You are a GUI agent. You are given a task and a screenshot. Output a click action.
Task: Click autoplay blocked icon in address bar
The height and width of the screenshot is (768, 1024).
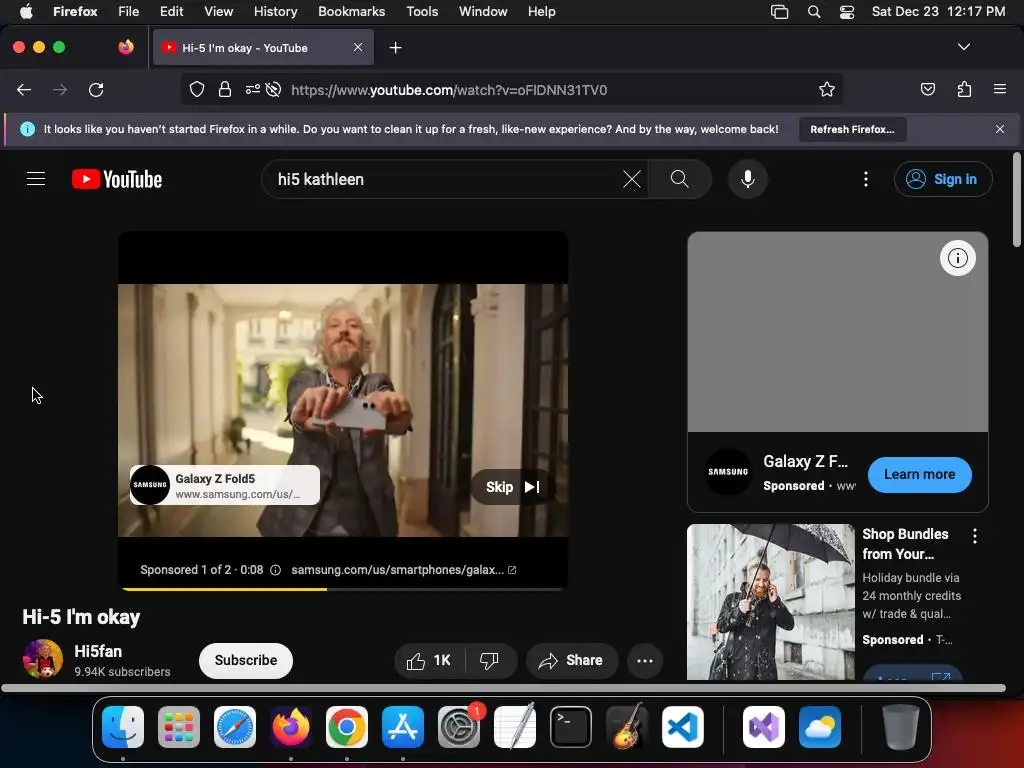tap(274, 89)
